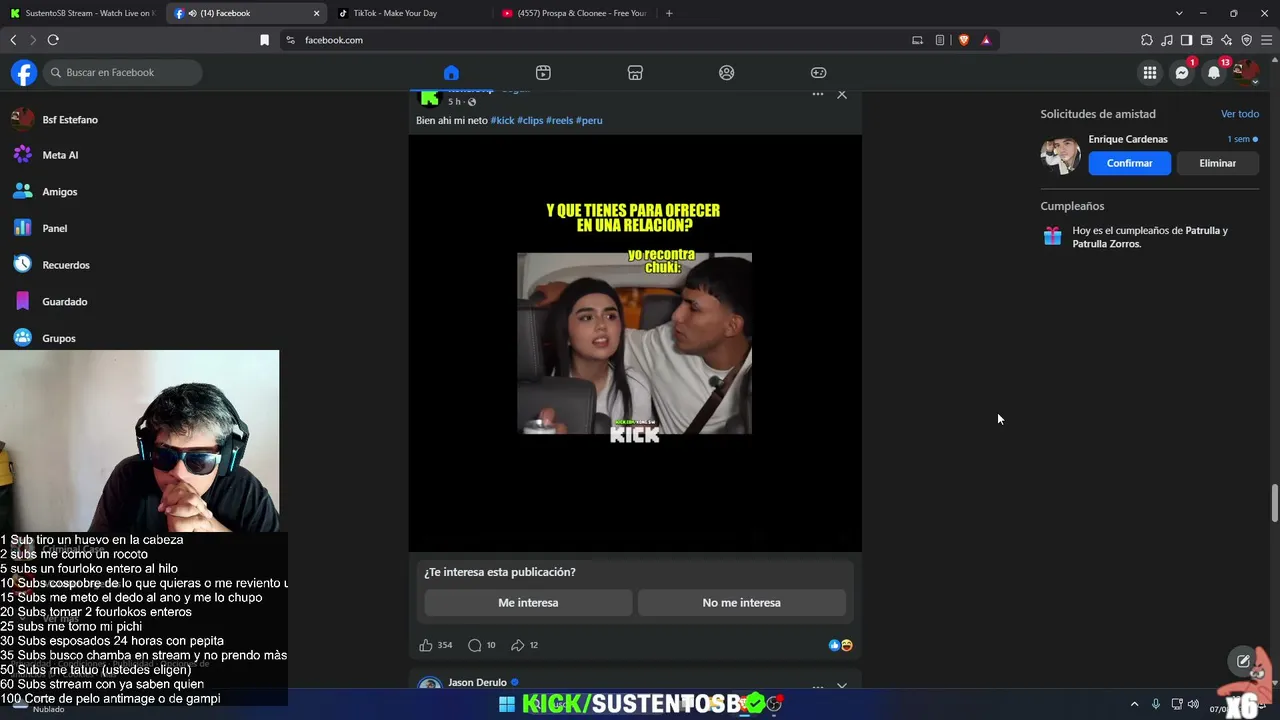This screenshot has width=1280, height=720.
Task: Open the kick clip post options menu
Action: tap(817, 94)
